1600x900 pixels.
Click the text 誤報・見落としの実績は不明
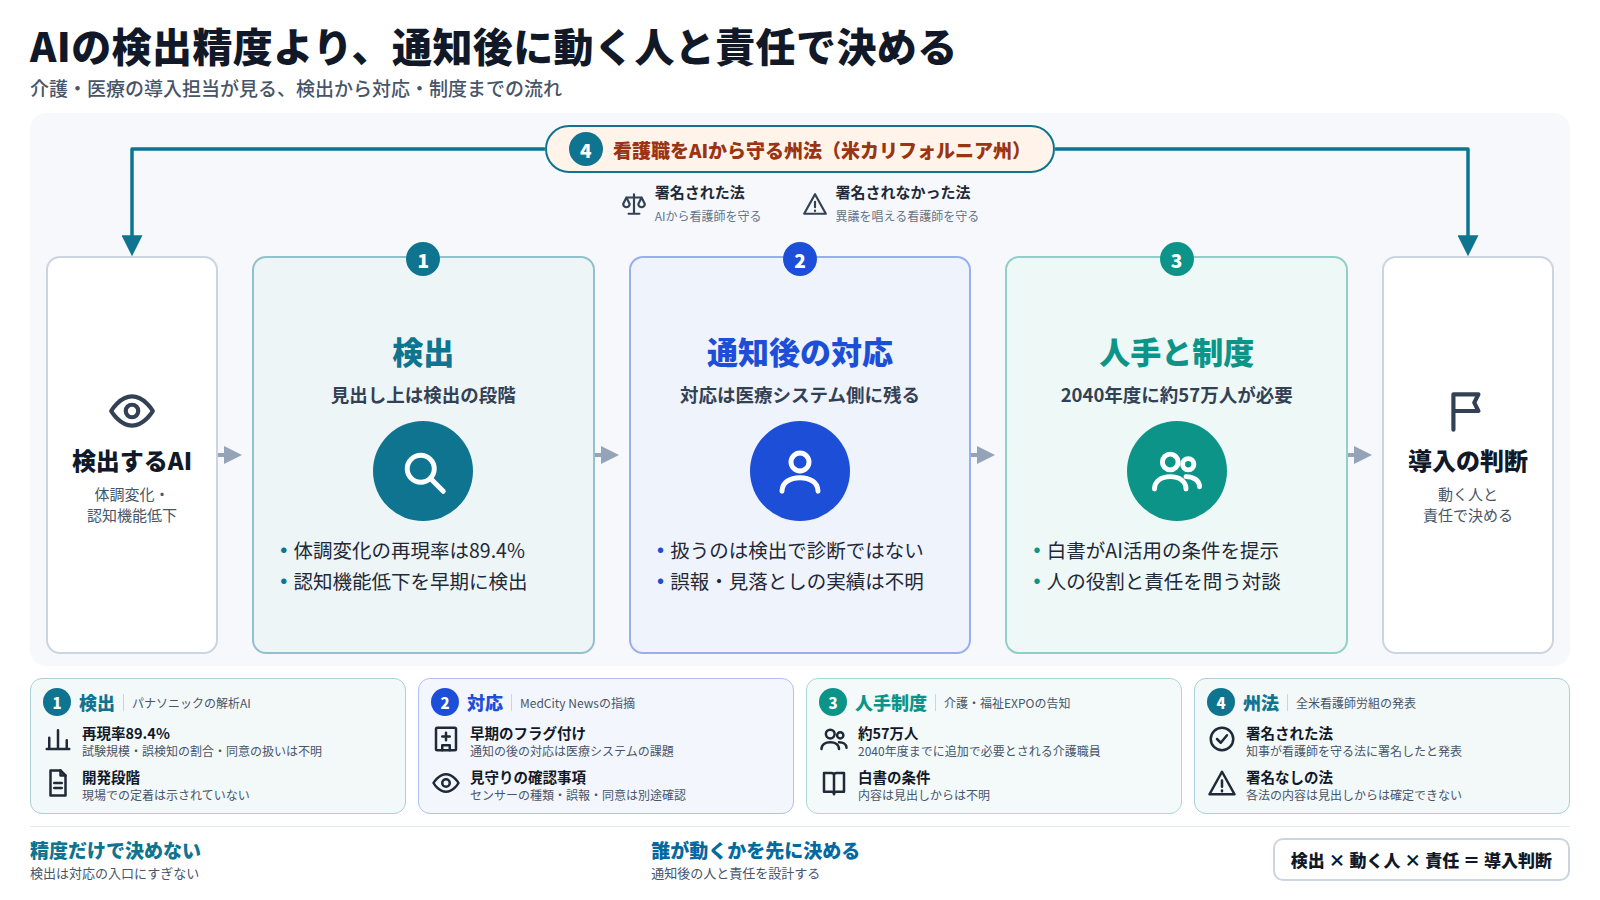coord(797,582)
